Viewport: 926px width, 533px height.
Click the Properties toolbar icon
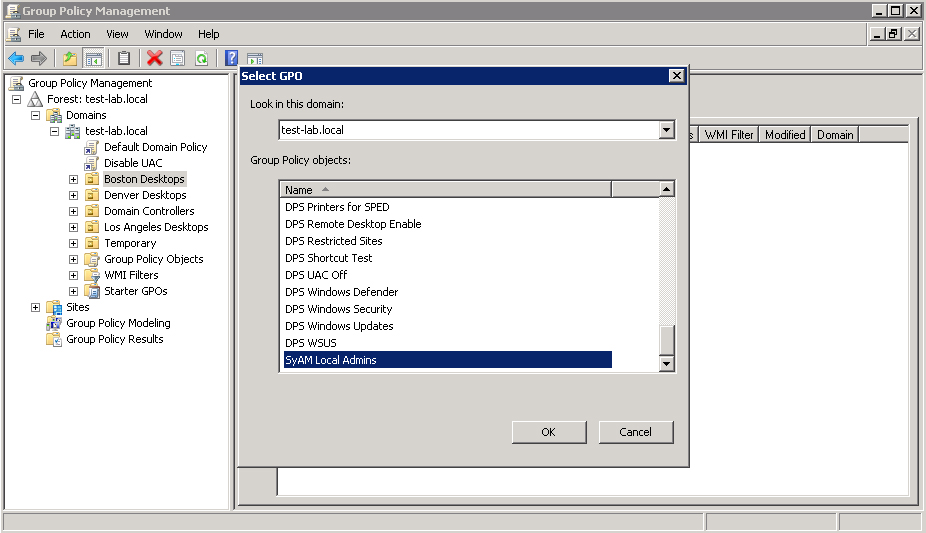coord(178,59)
